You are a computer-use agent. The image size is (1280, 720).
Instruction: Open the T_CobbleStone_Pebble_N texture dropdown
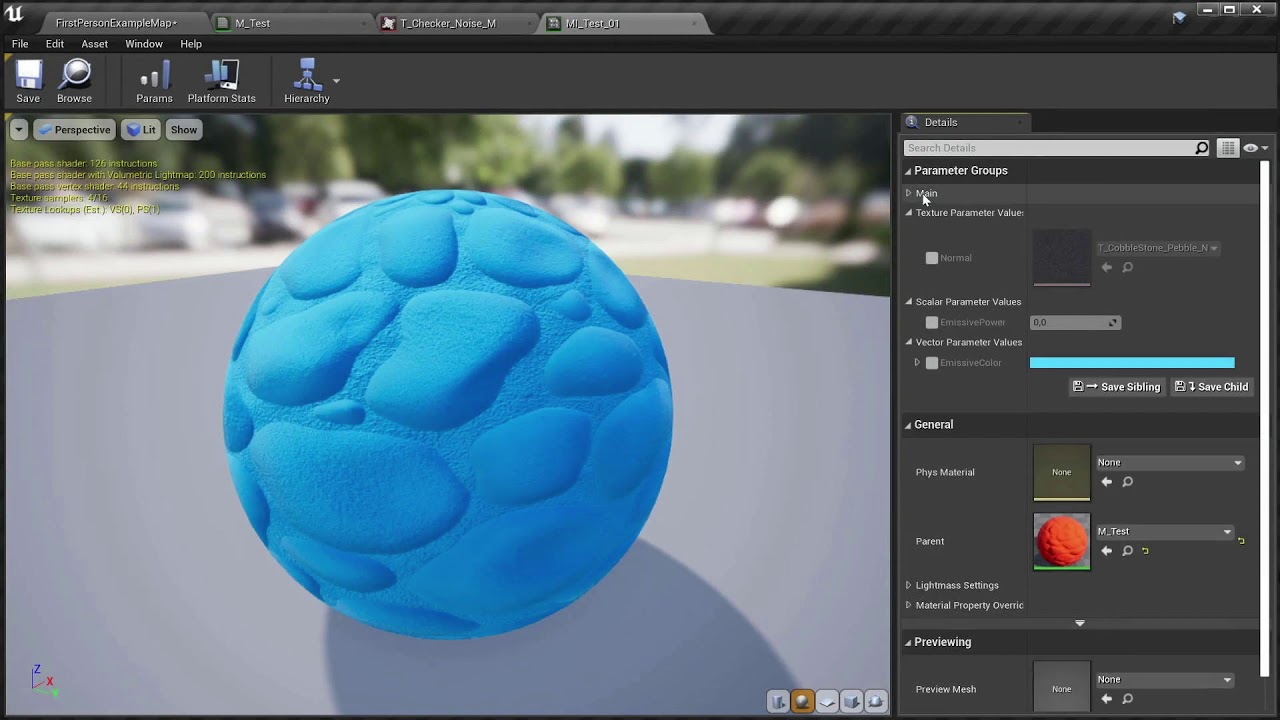[1158, 248]
